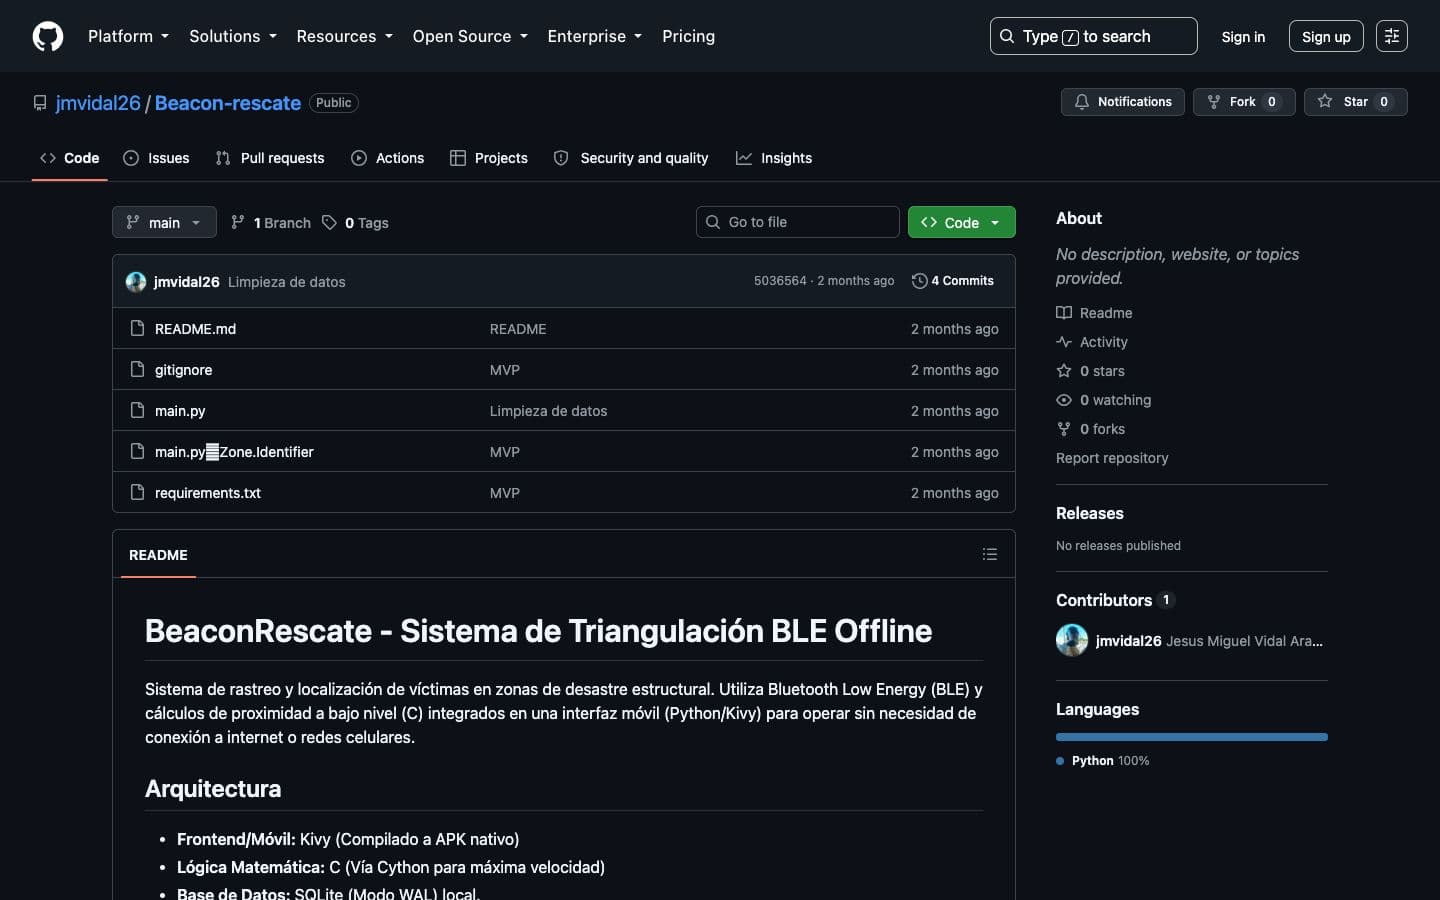View 0 watching in About sidebar

tap(1104, 400)
